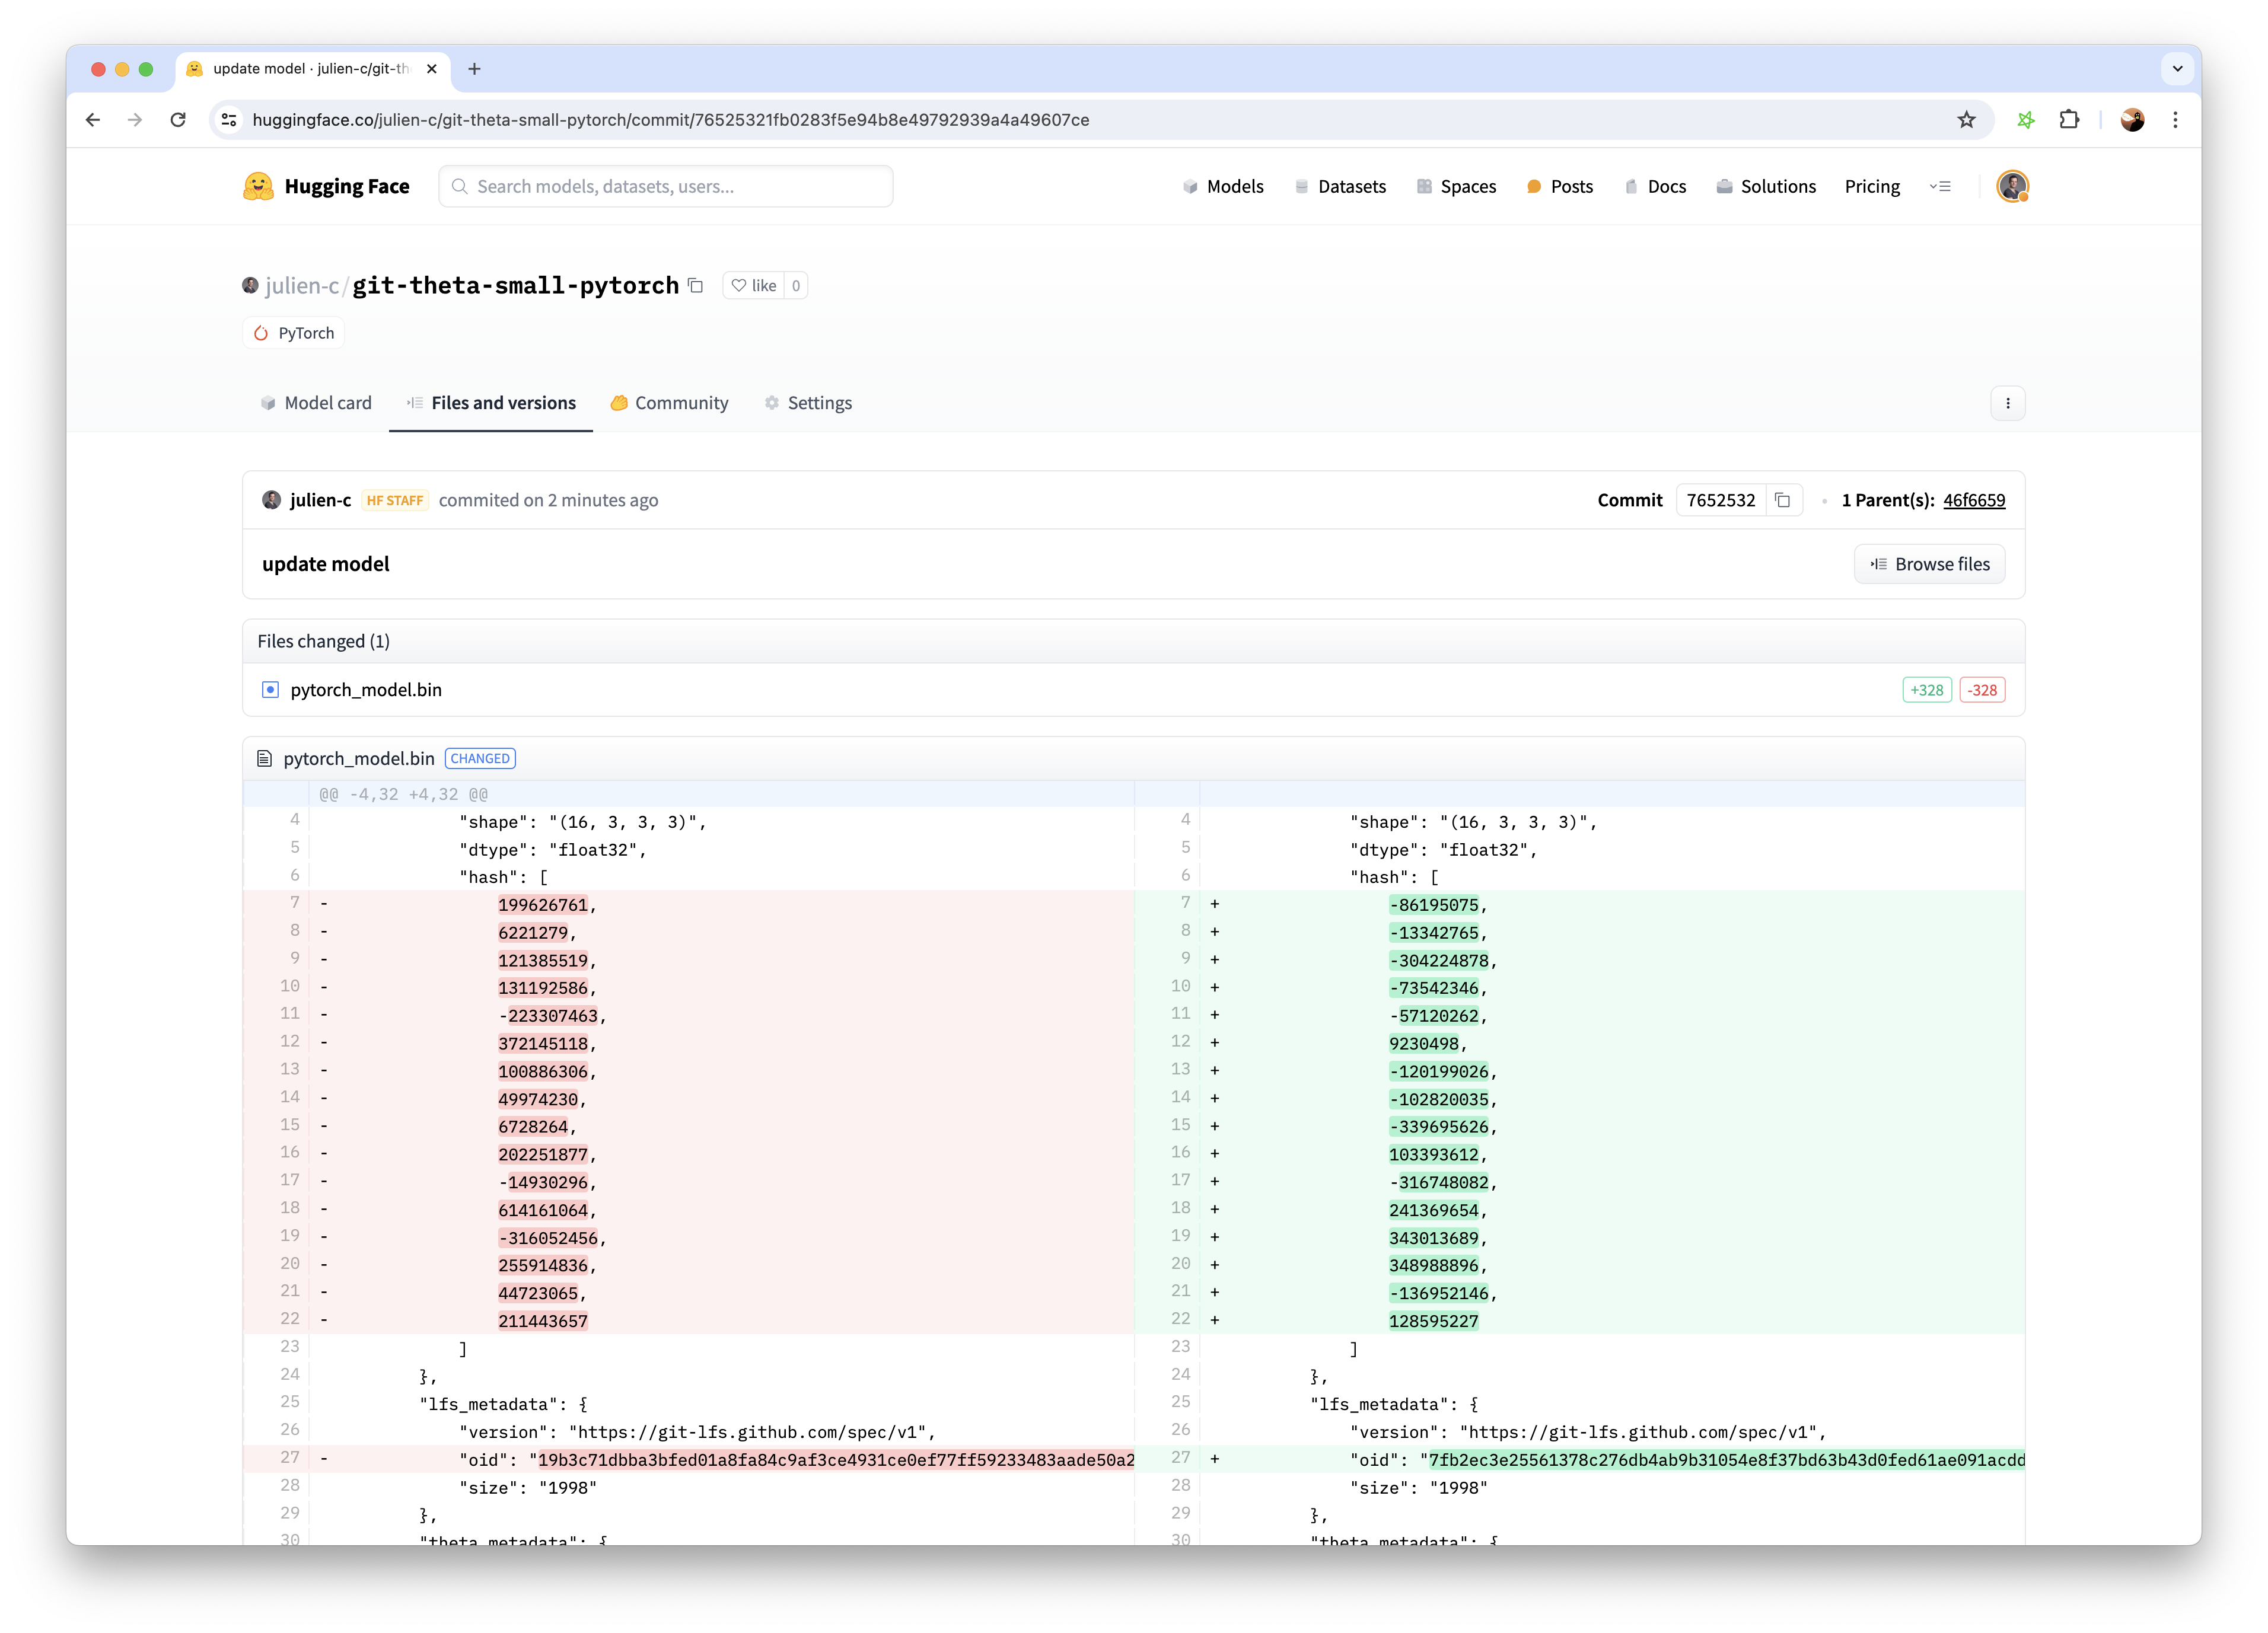This screenshot has height=1633, width=2268.
Task: Click the search models input field
Action: tap(666, 187)
